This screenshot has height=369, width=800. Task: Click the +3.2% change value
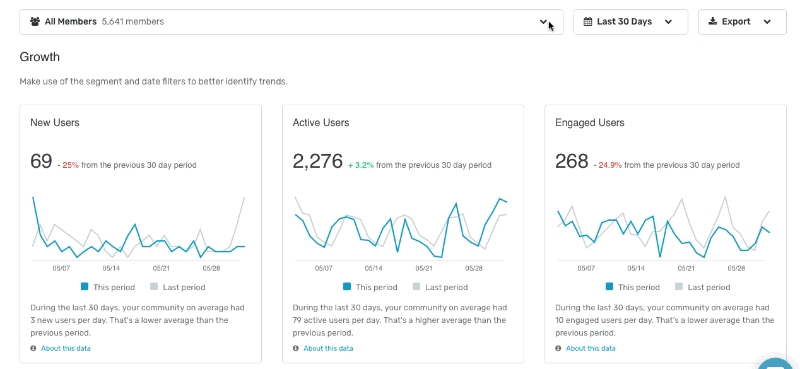[x=361, y=165]
